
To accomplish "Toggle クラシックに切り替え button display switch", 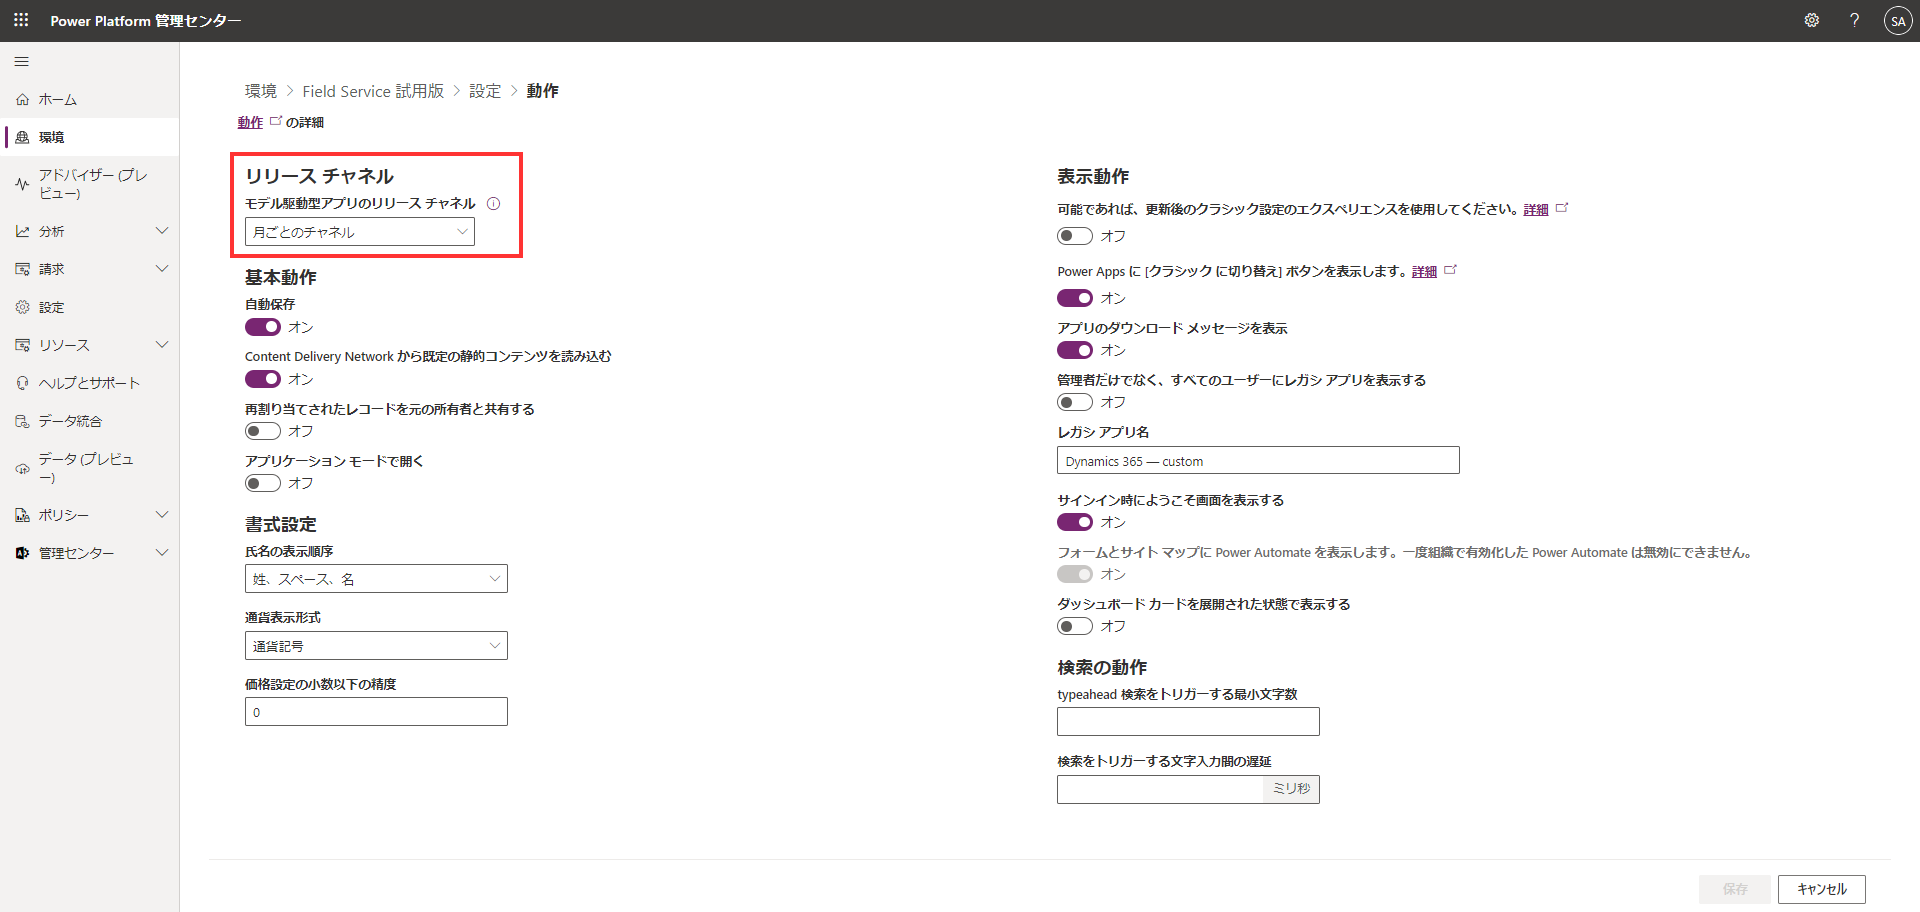I will [1075, 298].
